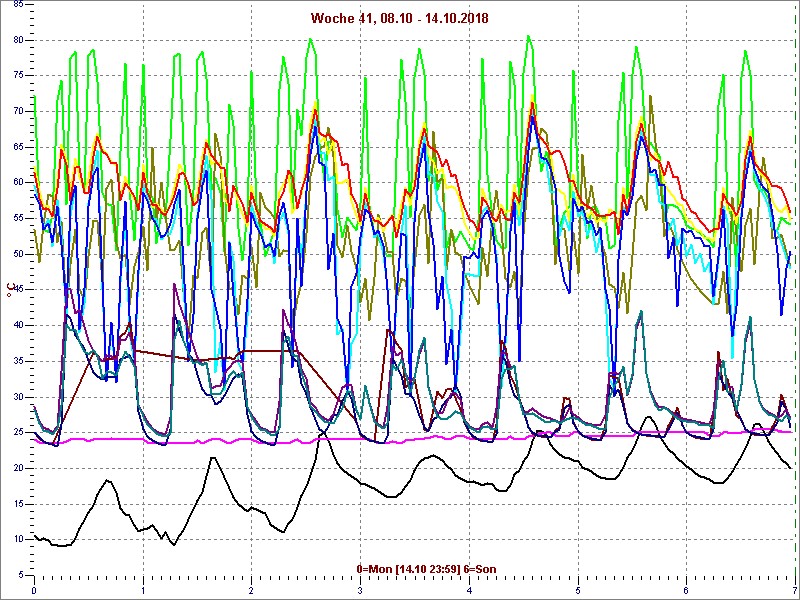Screen dimensions: 800x600
Task: Click the chart title "Woche 41, 08.10 - 14.10.2018"
Action: pos(399,19)
